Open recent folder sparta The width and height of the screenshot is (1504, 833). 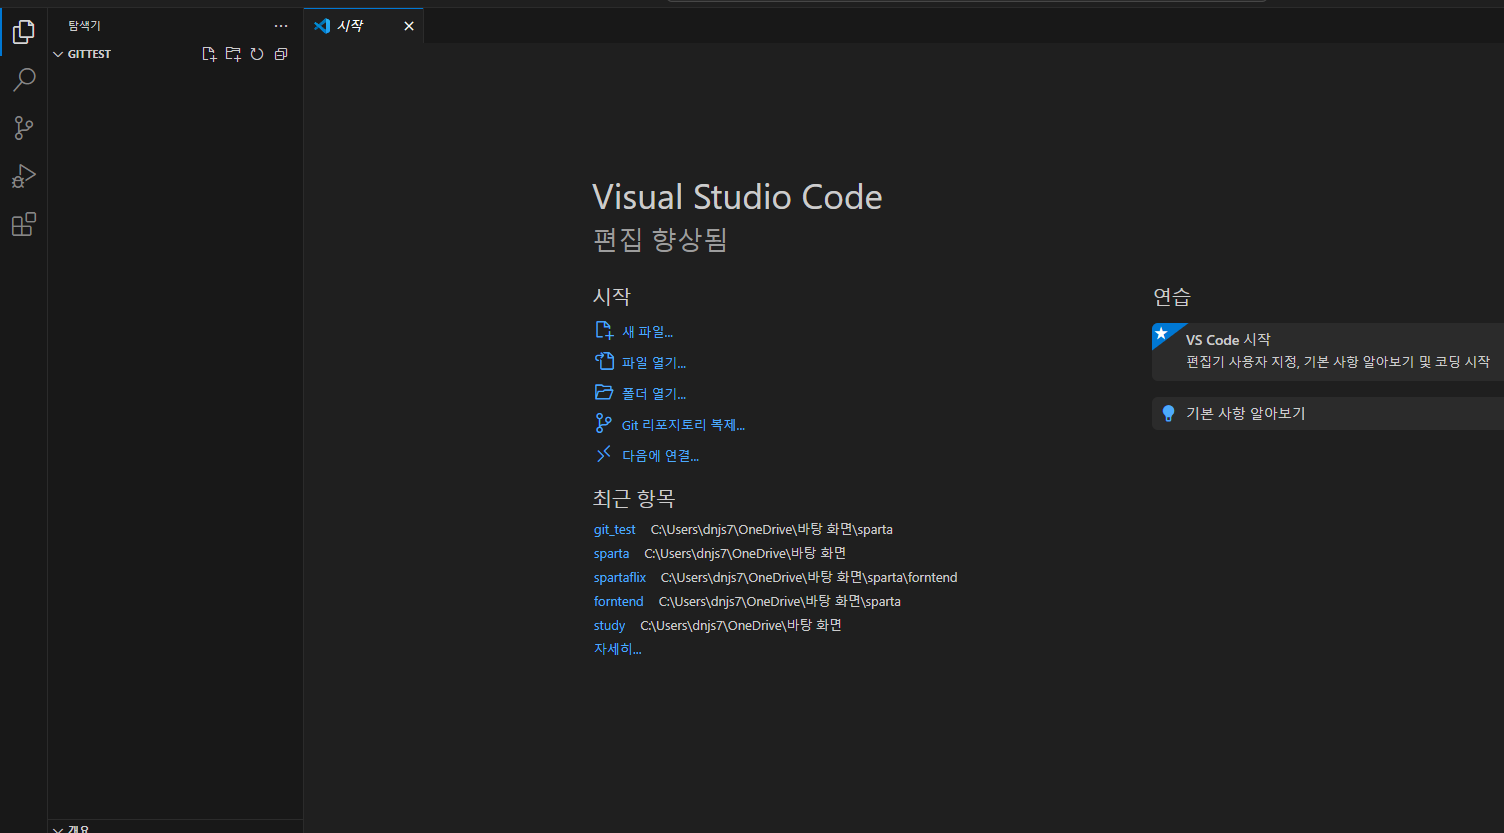pos(612,554)
